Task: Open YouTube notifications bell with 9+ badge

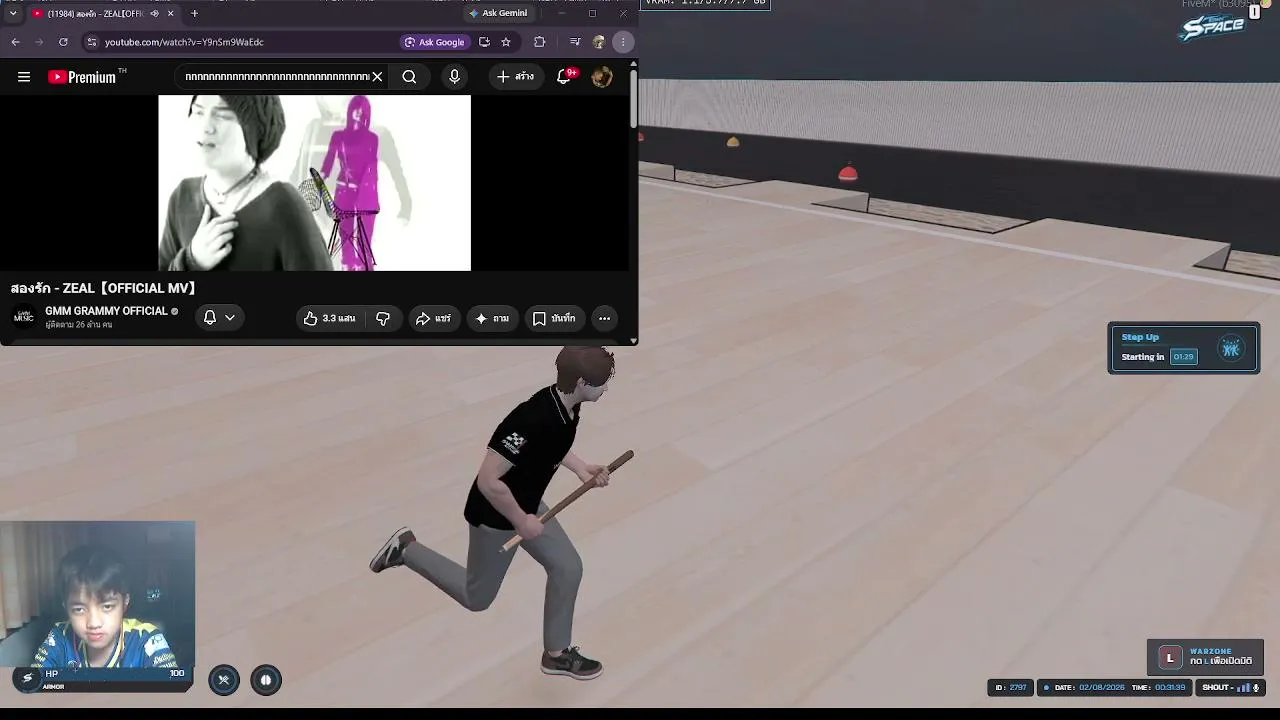Action: coord(565,77)
